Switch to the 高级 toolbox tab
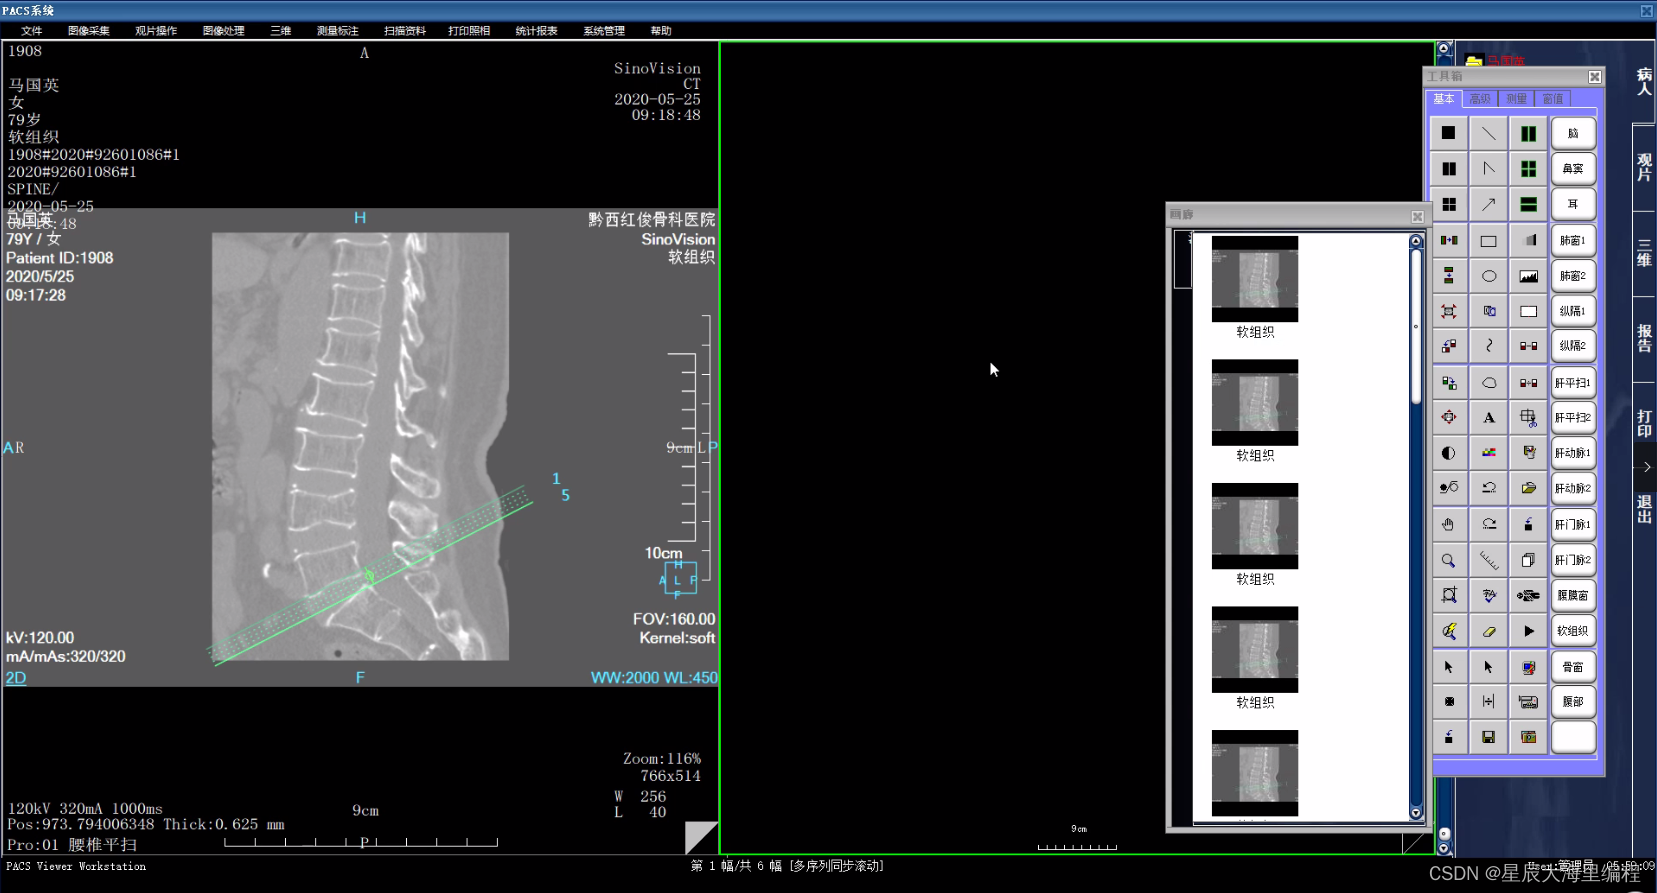 (1480, 99)
